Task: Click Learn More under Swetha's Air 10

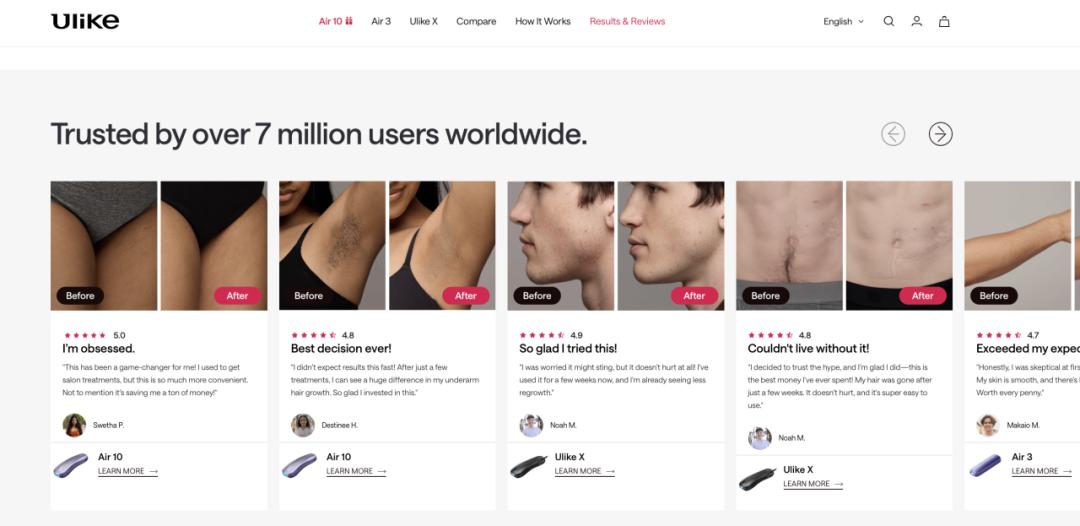Action: pyautogui.click(x=128, y=472)
